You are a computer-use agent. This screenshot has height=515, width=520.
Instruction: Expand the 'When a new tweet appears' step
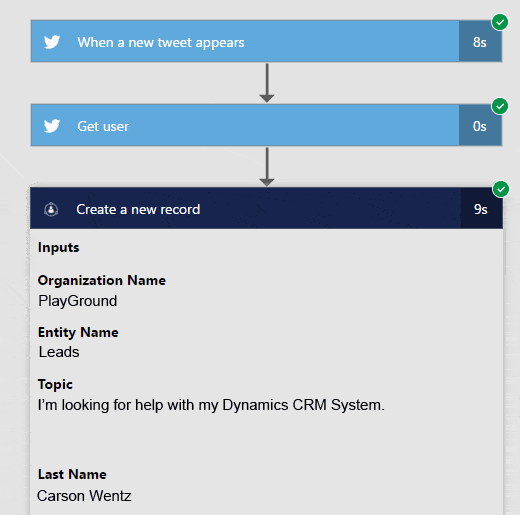click(x=245, y=41)
